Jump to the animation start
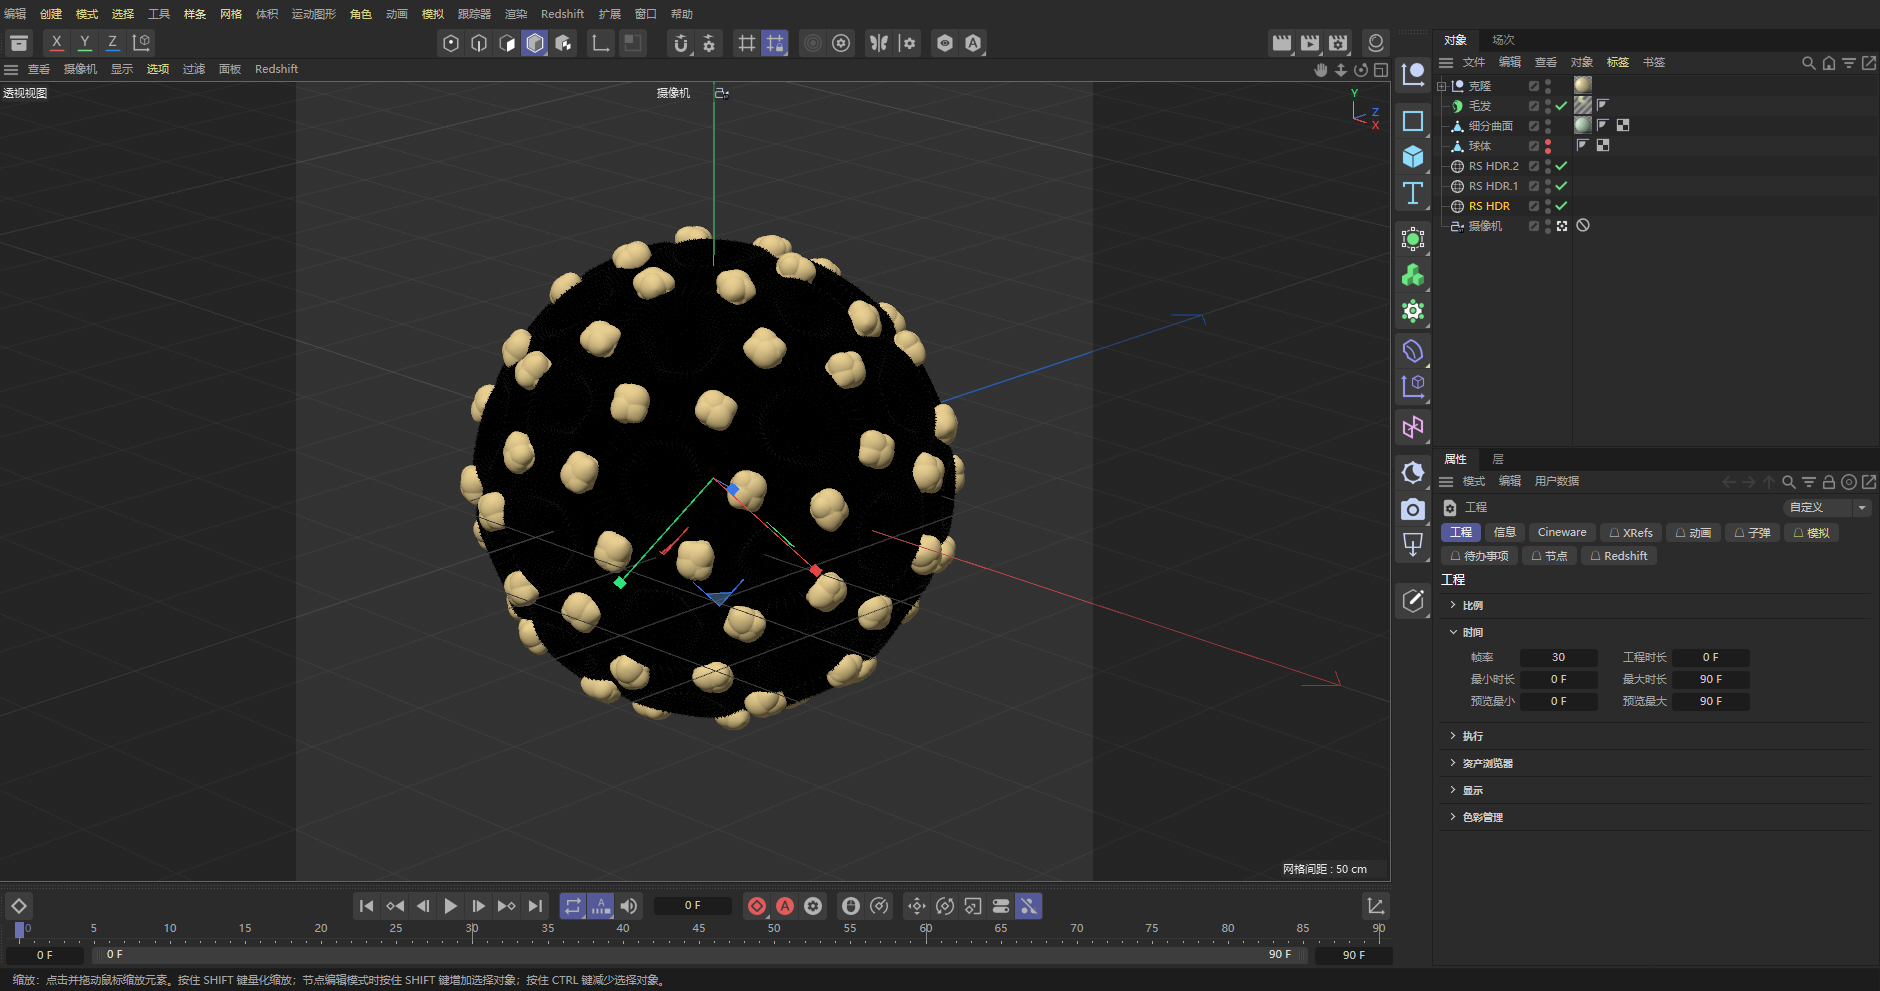This screenshot has height=991, width=1880. [x=367, y=906]
